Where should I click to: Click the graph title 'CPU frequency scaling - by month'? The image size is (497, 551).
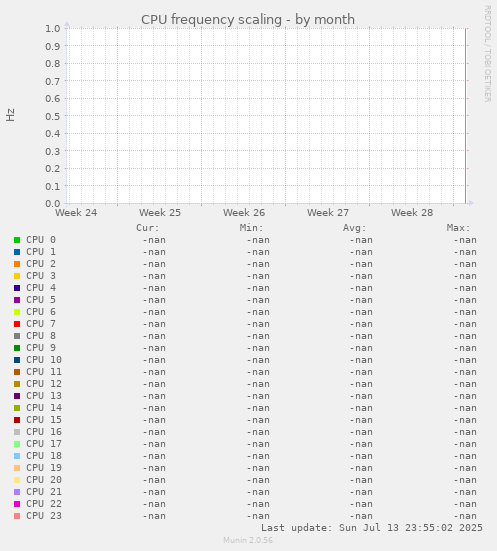(248, 19)
